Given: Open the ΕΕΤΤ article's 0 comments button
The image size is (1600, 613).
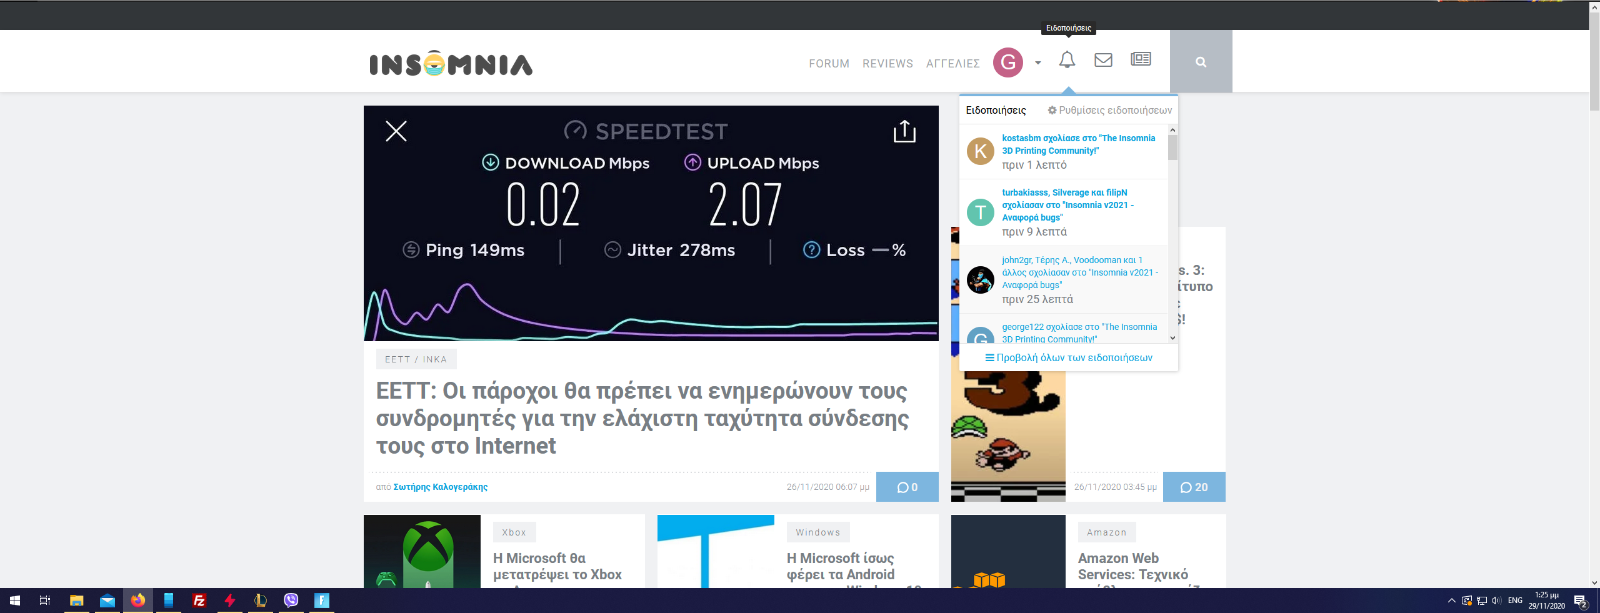Looking at the screenshot, I should [x=907, y=487].
